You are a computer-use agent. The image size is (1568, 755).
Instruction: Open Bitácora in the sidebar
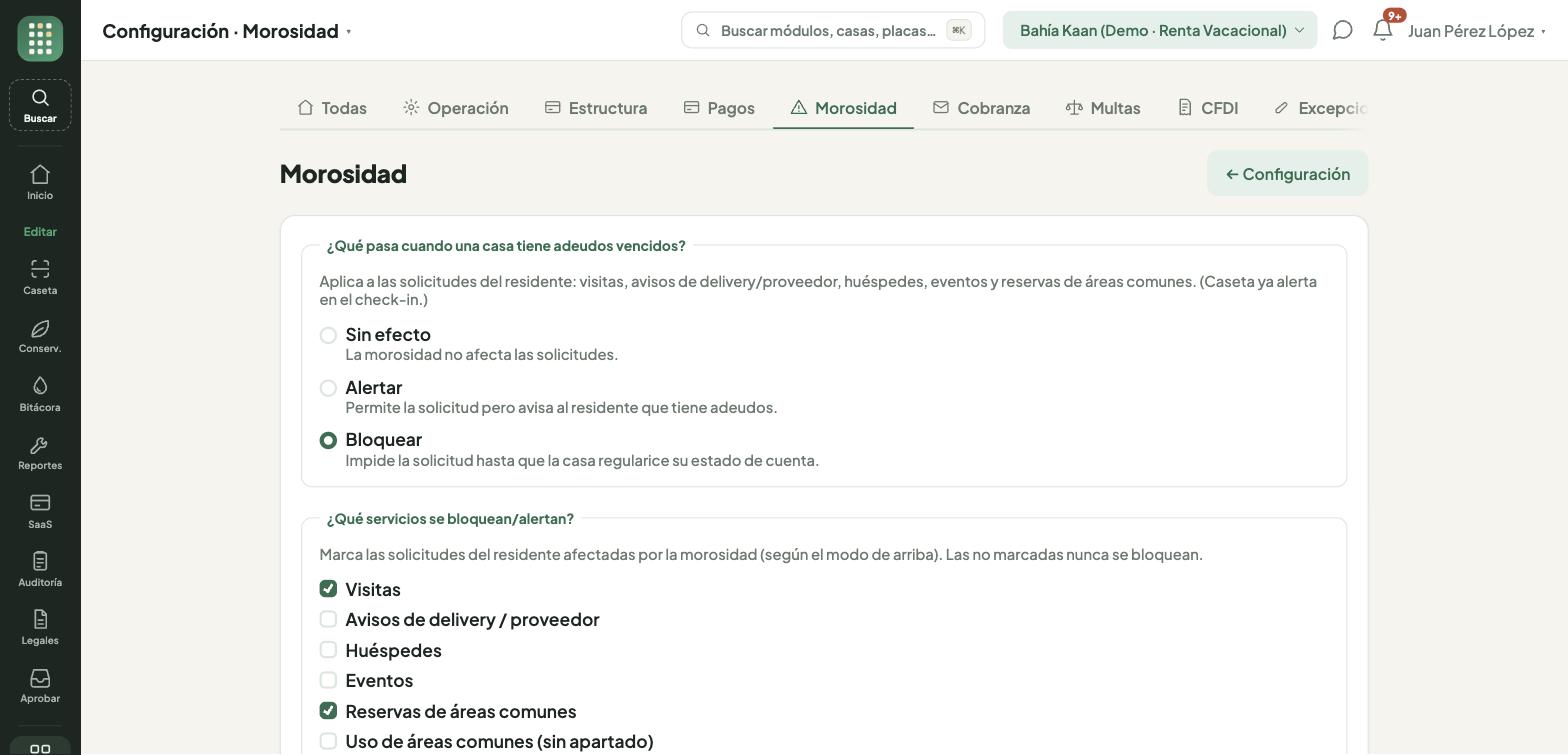pos(40,395)
